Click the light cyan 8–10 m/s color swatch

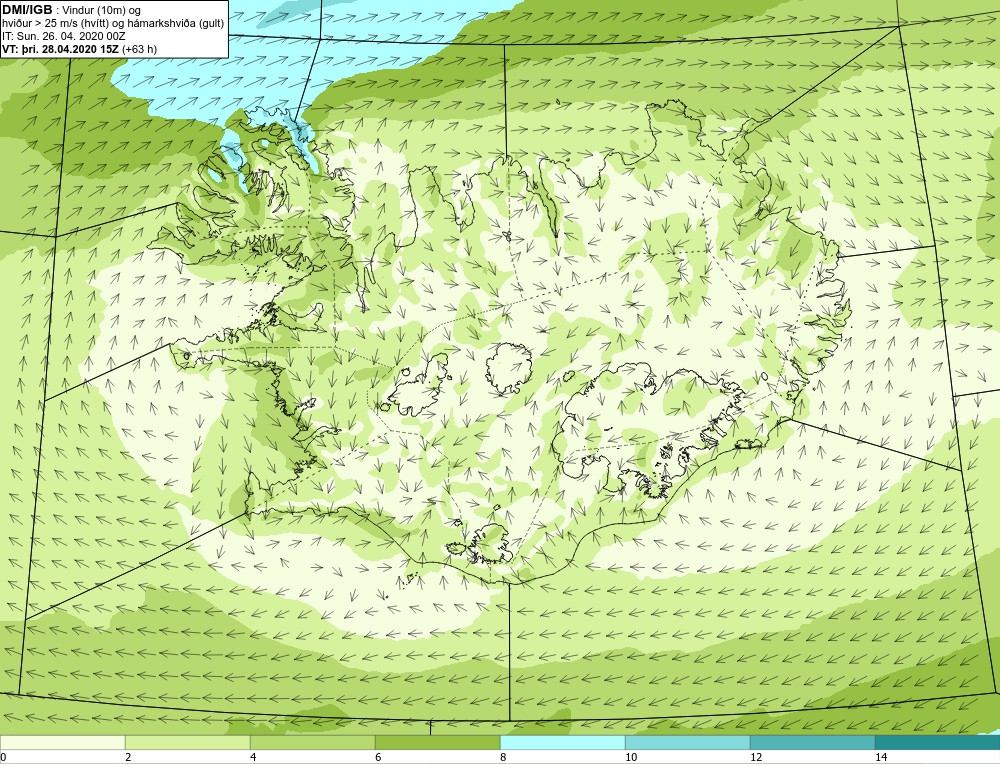pyautogui.click(x=562, y=743)
